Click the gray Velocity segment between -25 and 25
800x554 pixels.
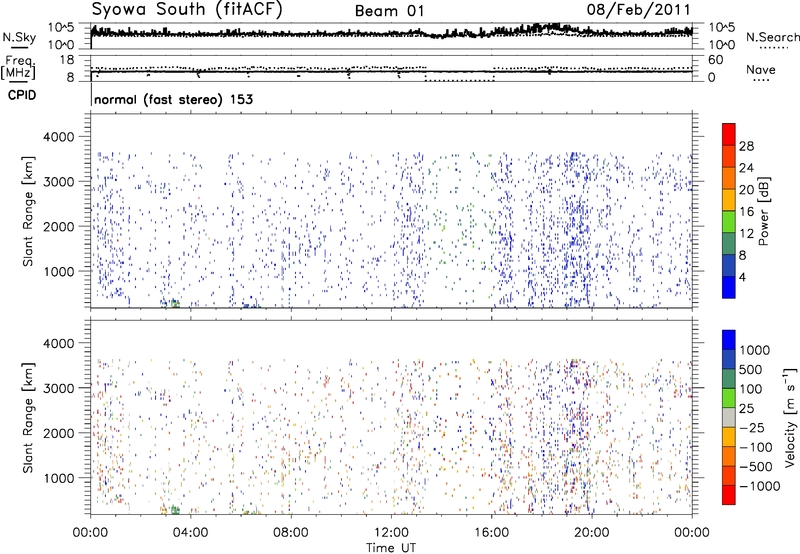729,417
